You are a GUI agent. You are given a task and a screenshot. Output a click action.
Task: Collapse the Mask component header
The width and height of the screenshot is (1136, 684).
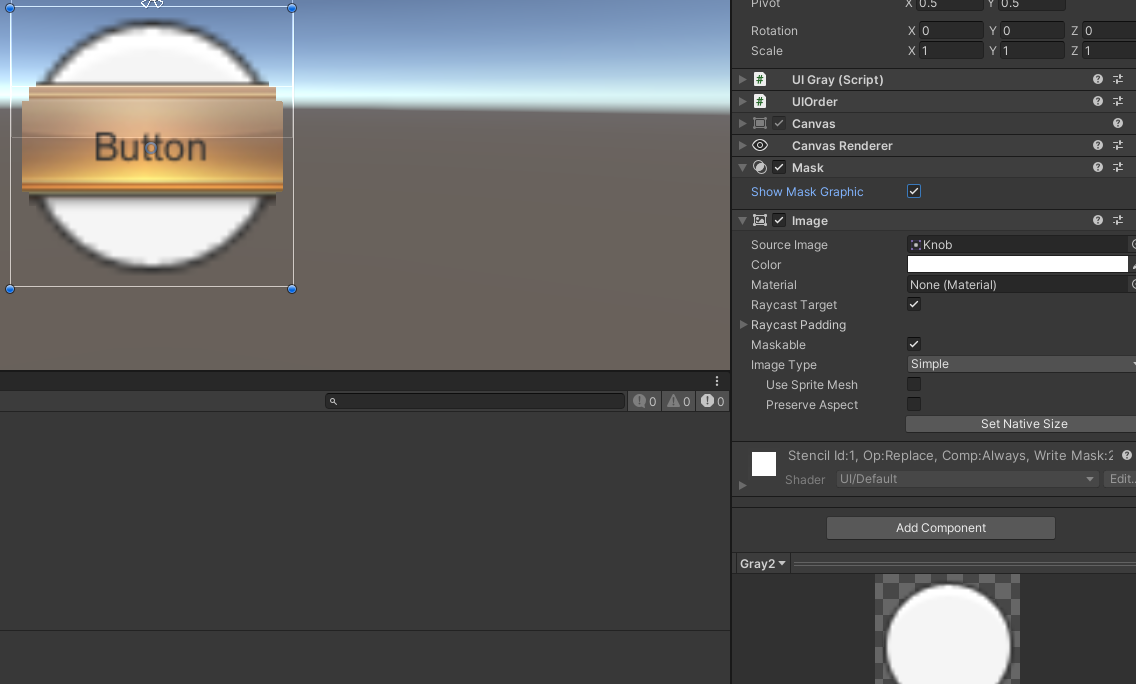coord(743,168)
